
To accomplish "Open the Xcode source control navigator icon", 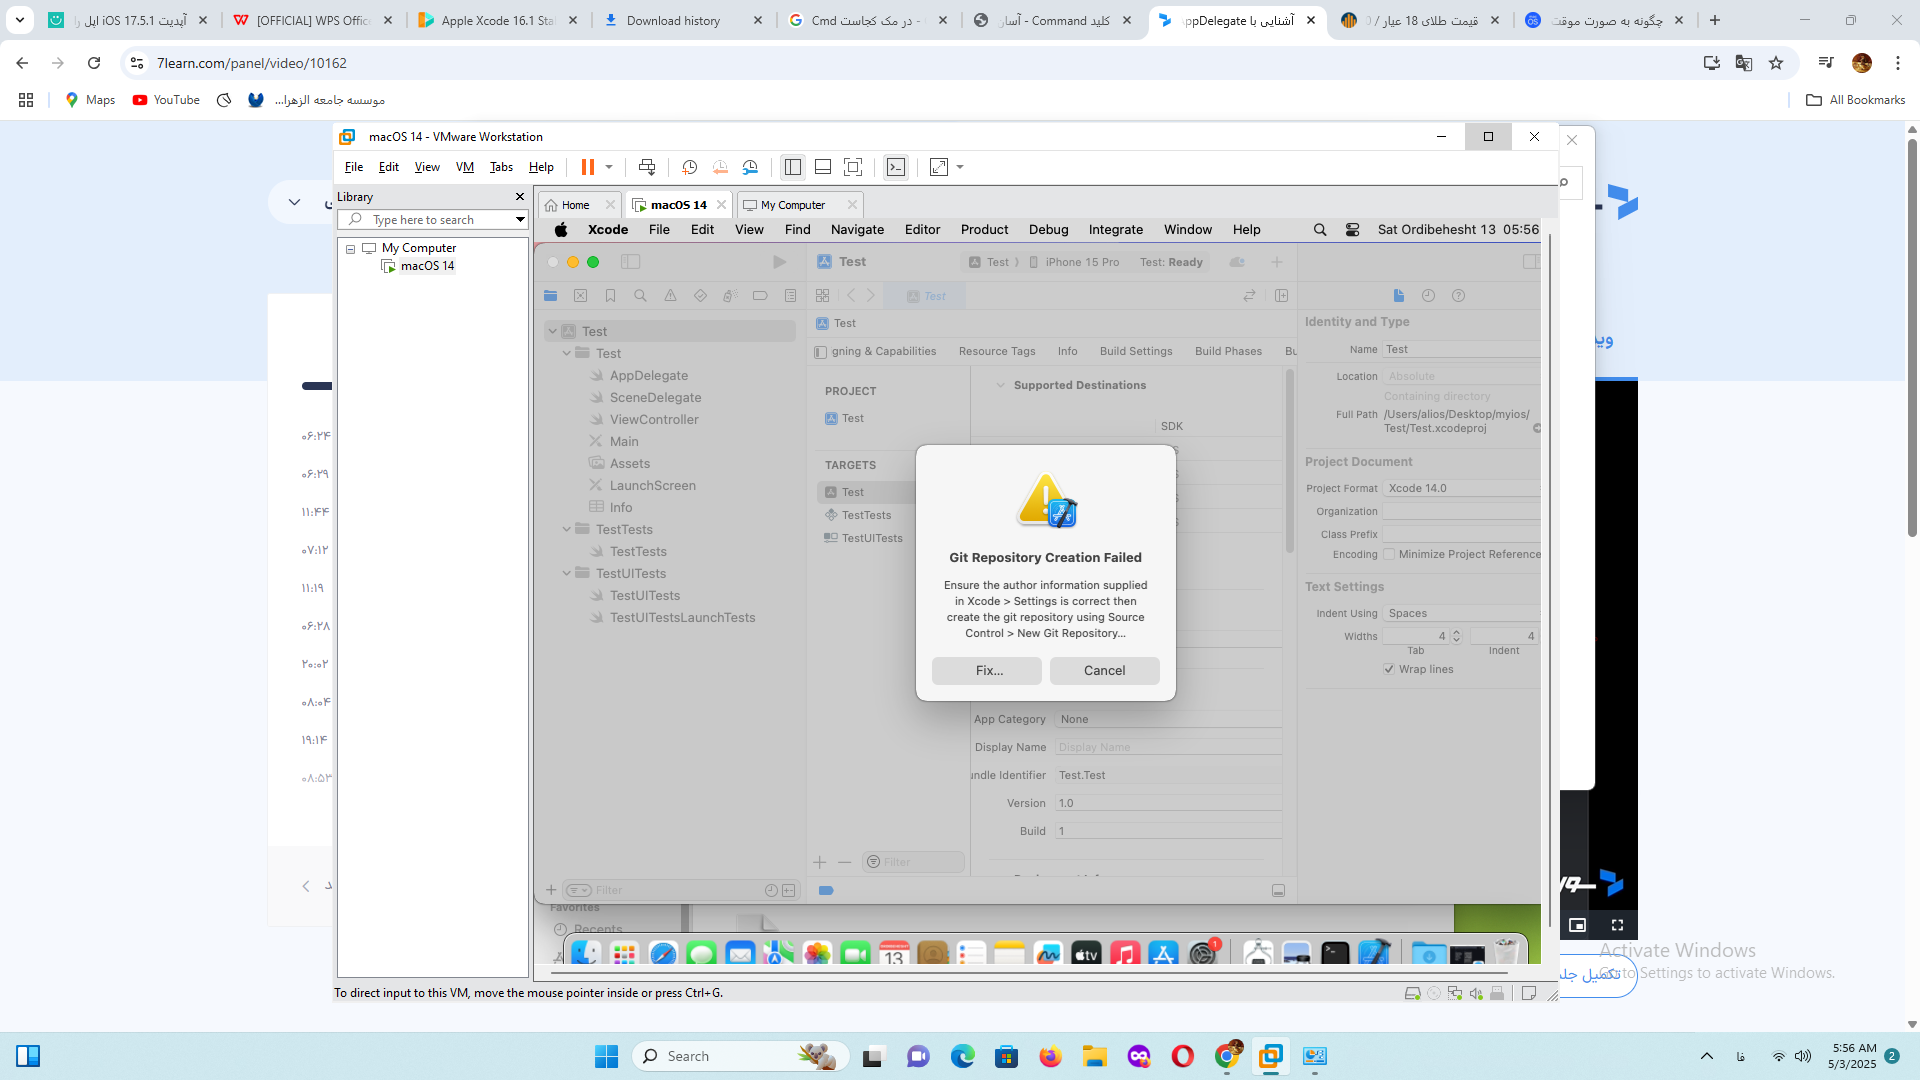I will (x=580, y=296).
